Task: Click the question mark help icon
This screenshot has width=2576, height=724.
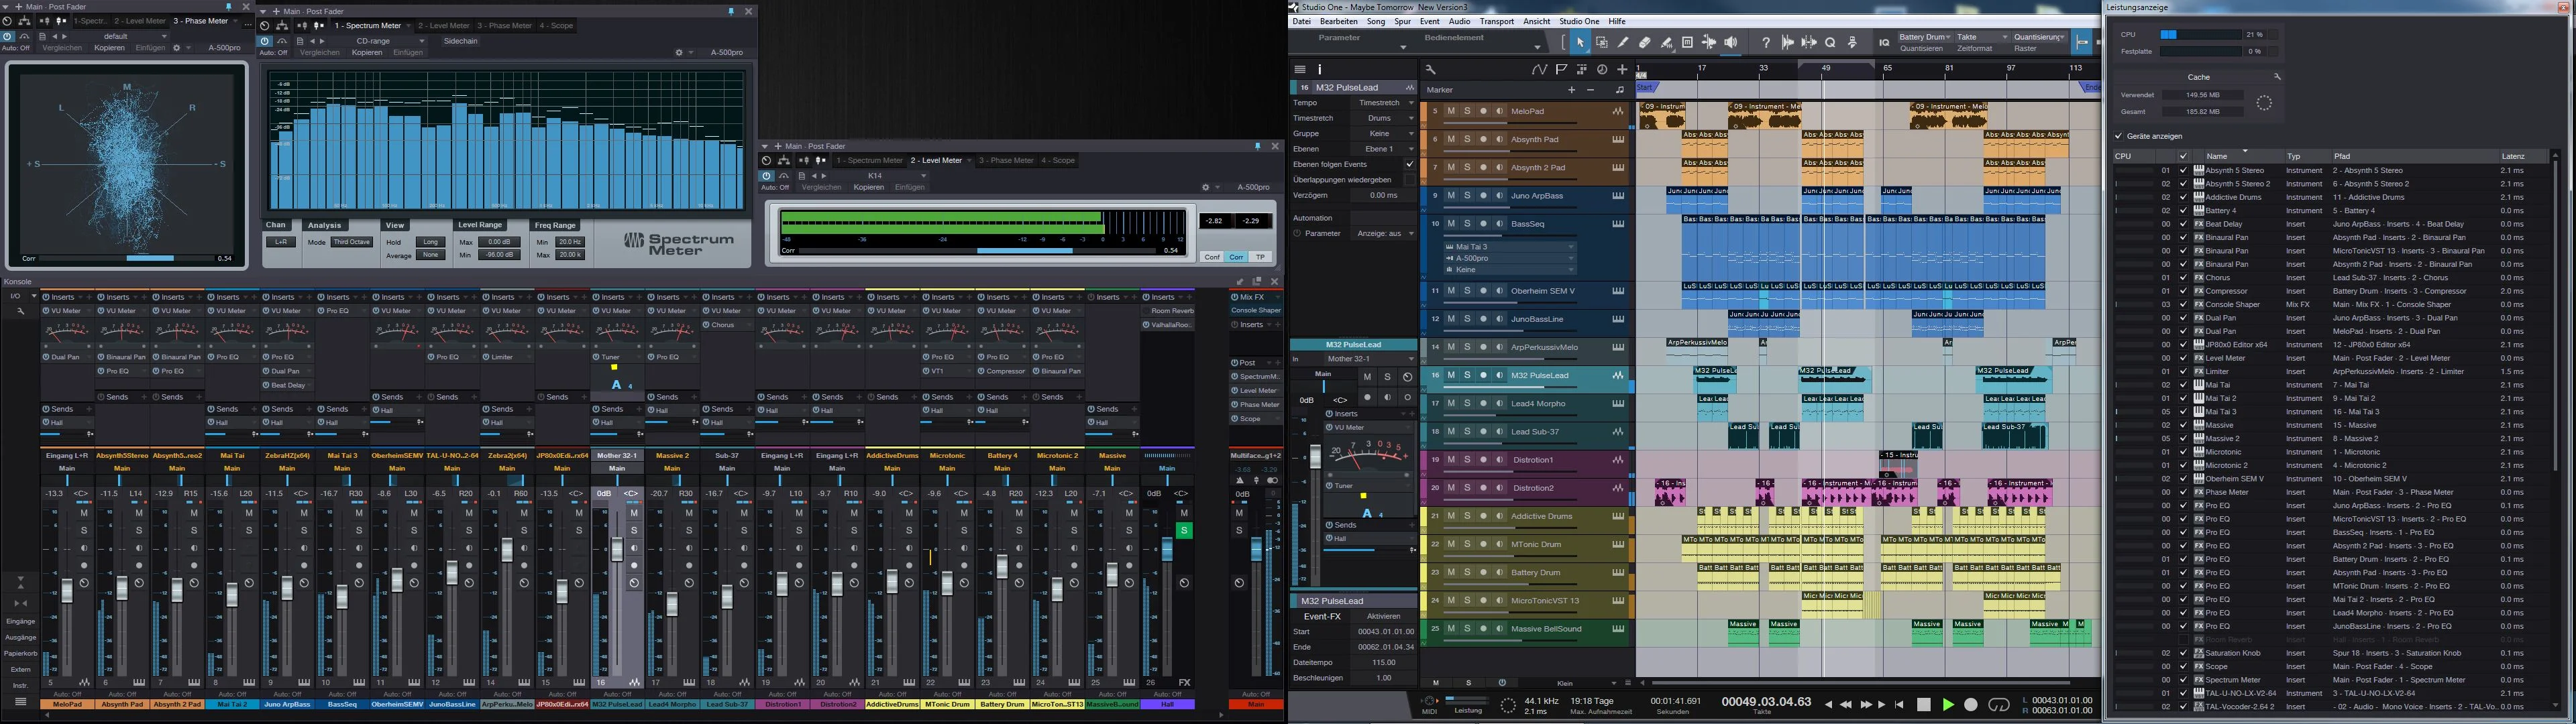Action: click(1766, 43)
